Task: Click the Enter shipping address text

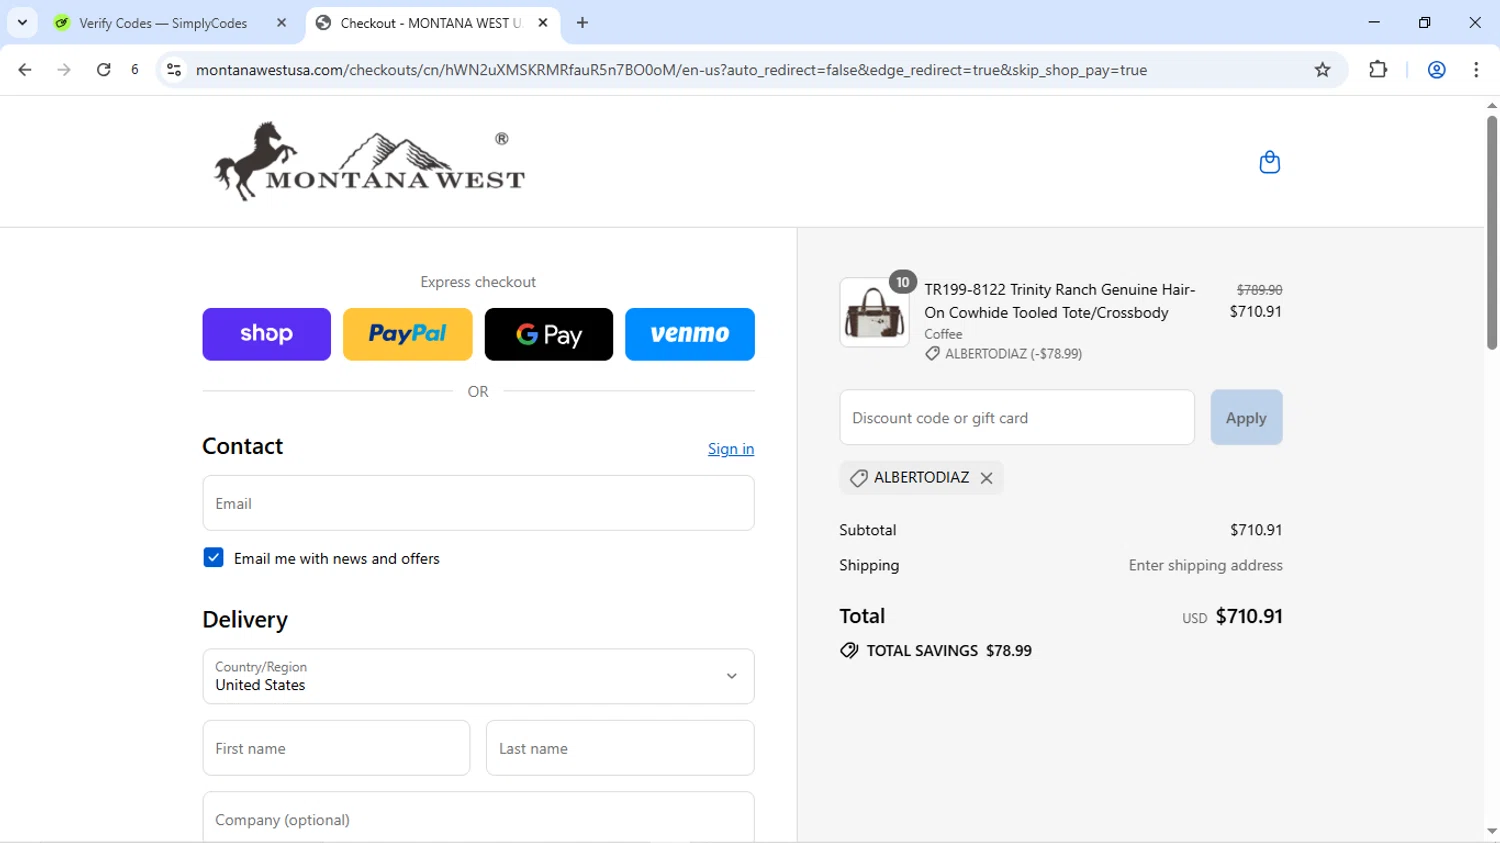Action: [x=1205, y=565]
